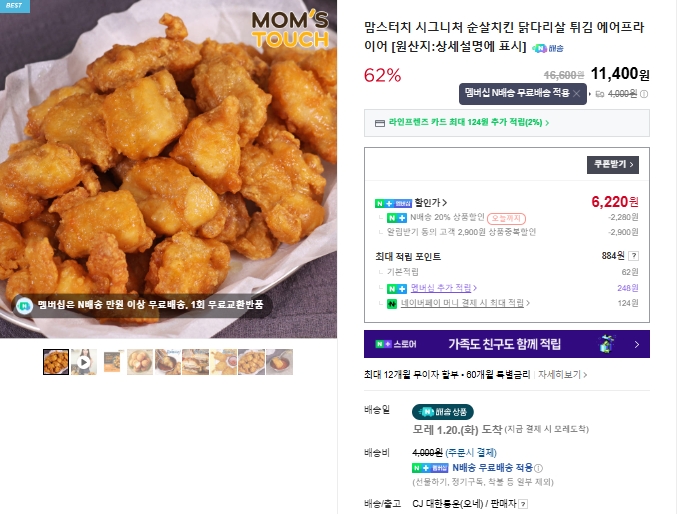This screenshot has width=678, height=514.
Task: Open the 최대 적립 포인트 question mark help
Action: 633,256
